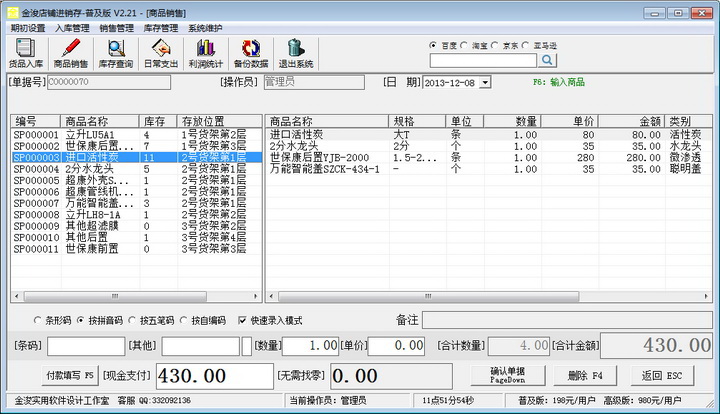The image size is (720, 414).
Task: Click the product list horizontal scrollbar
Action: pyautogui.click(x=115, y=297)
